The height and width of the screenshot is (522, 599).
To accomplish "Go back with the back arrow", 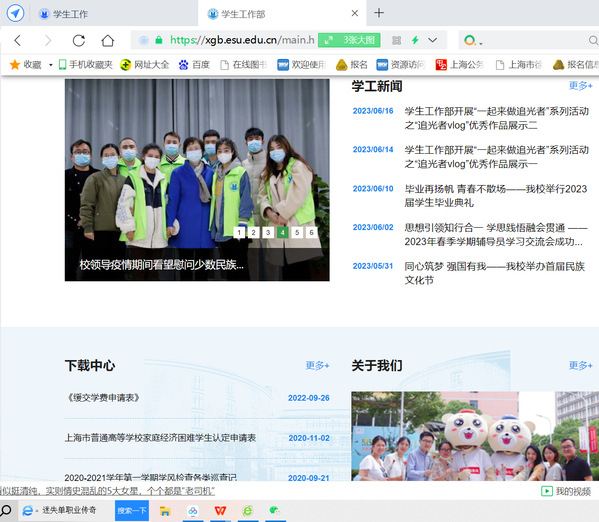I will pos(18,40).
